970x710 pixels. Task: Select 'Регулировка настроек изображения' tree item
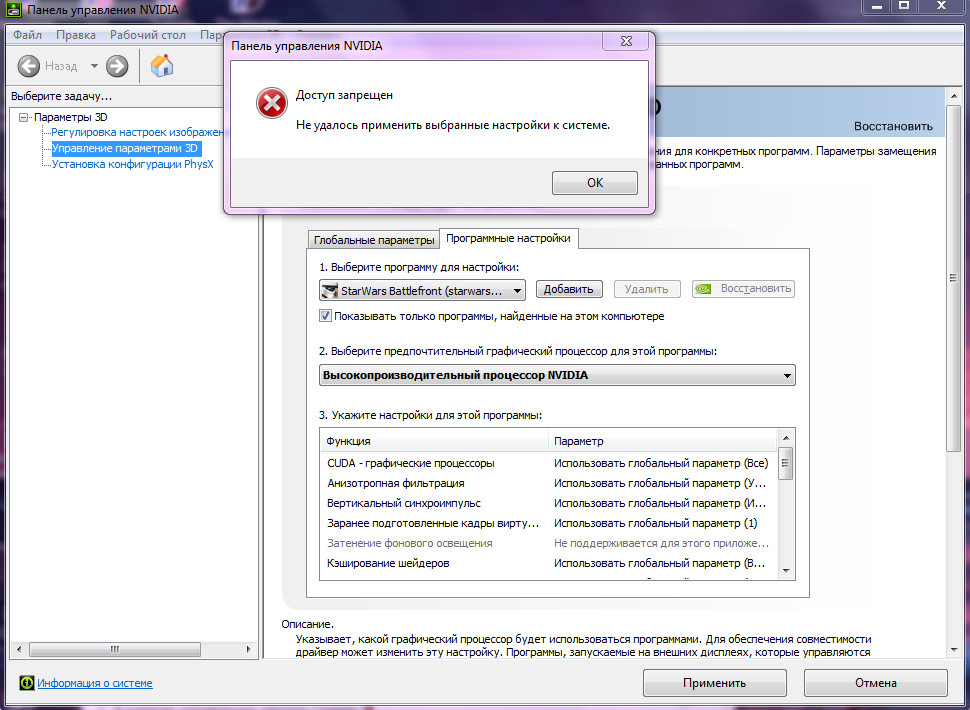137,132
